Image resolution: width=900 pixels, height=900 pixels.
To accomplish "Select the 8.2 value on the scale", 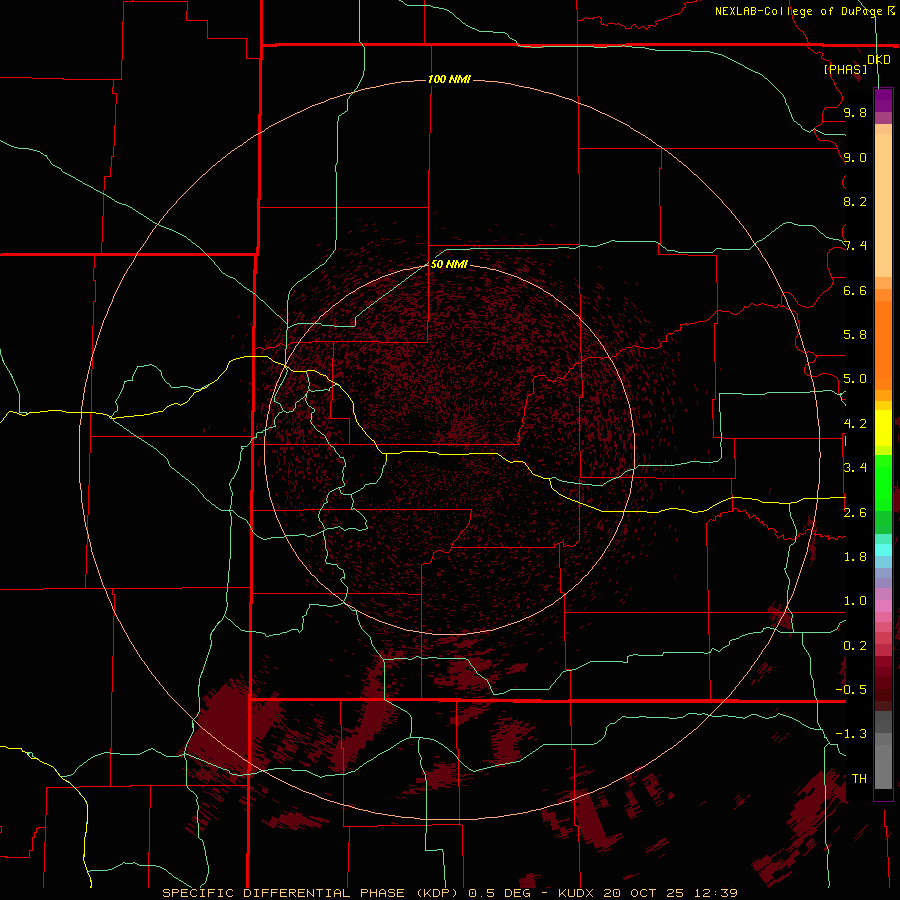I will coord(855,201).
